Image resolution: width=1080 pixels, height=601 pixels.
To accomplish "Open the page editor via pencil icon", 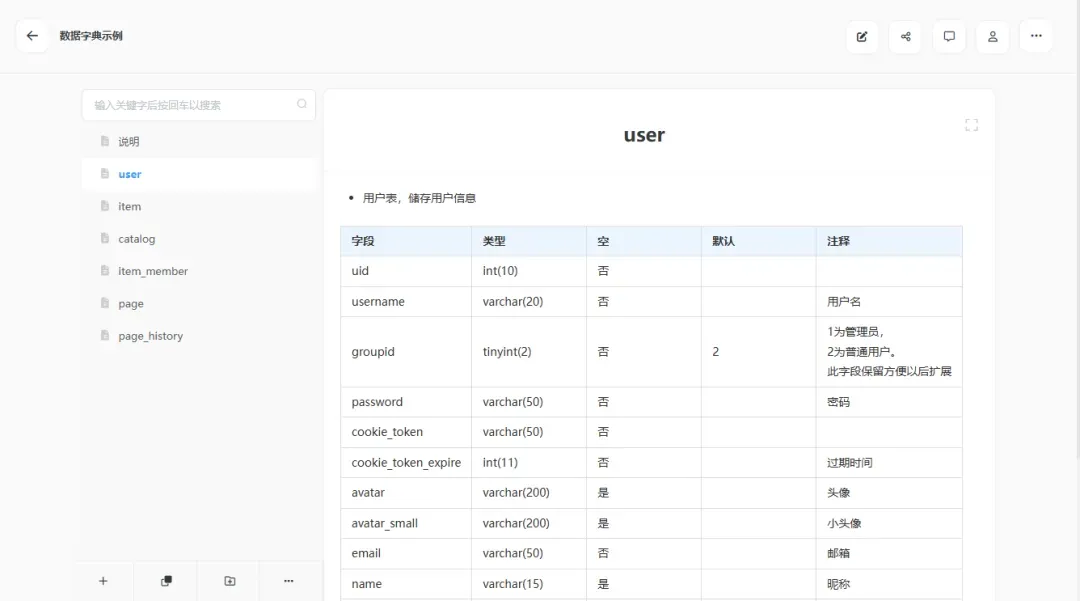I will [862, 37].
